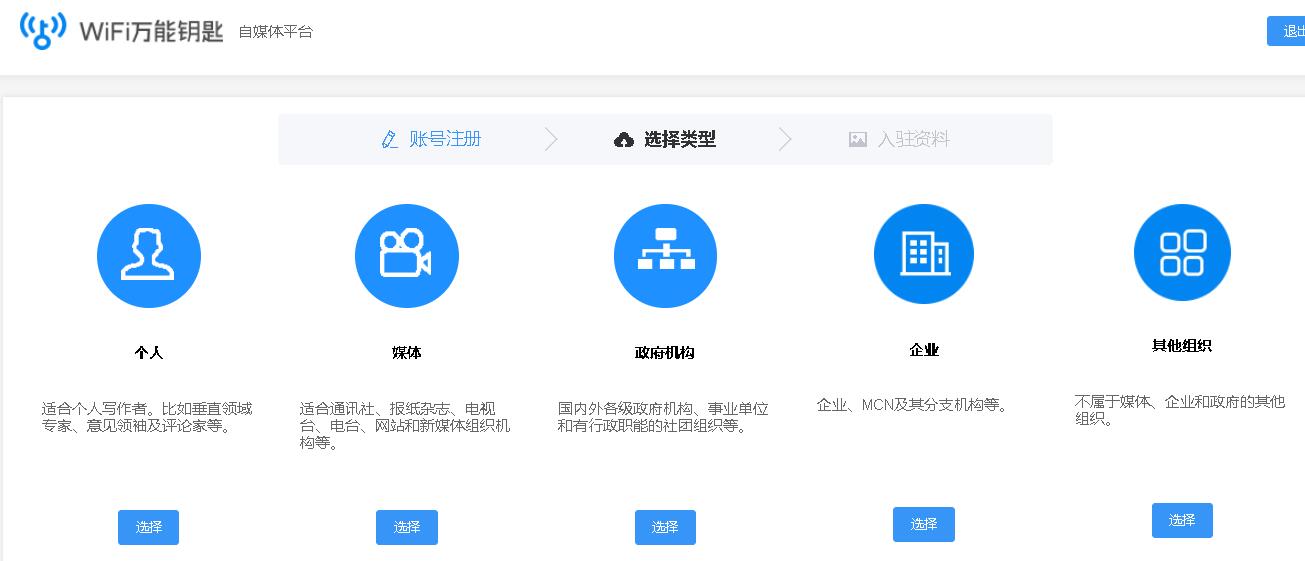Go to the 账号注册 step
Image resolution: width=1305 pixels, height=561 pixels.
[445, 139]
